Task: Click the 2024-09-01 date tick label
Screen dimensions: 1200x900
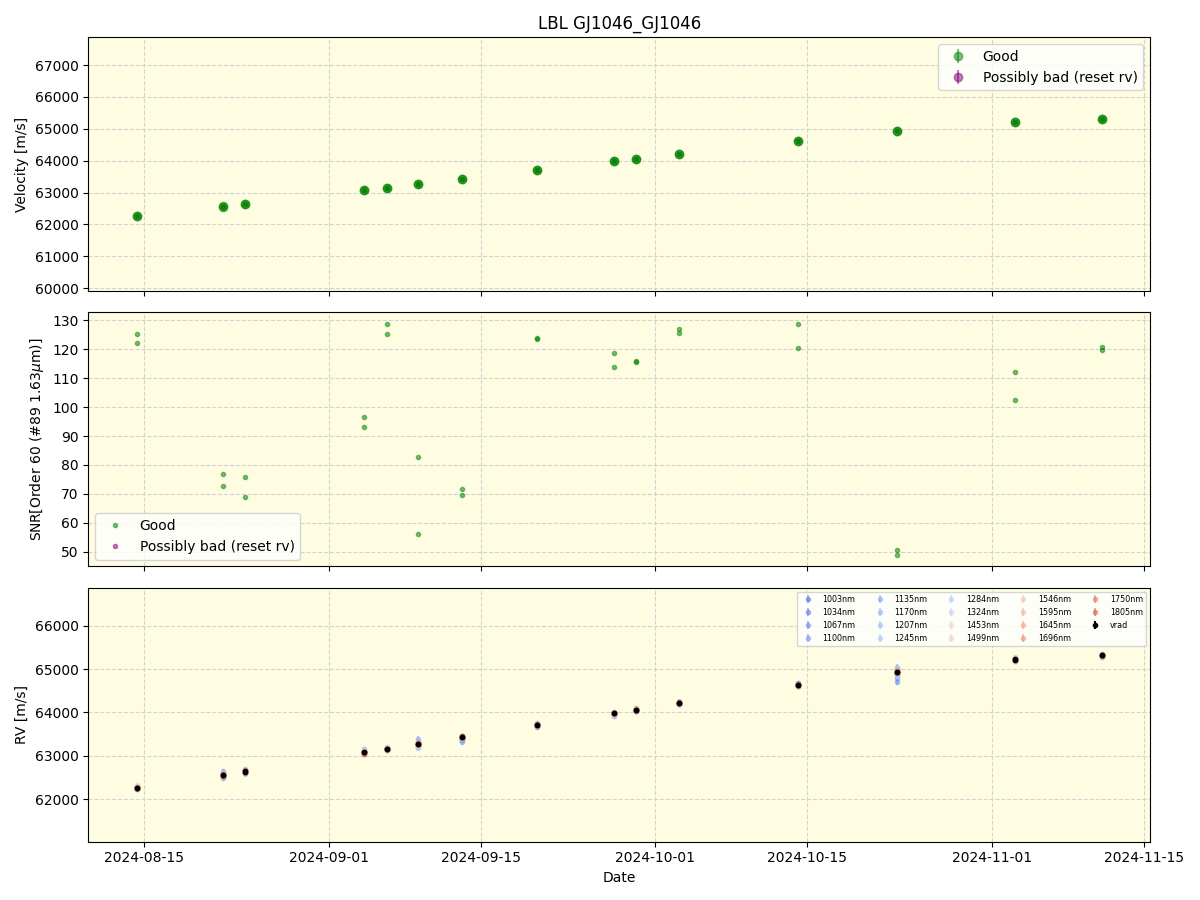Action: (329, 857)
